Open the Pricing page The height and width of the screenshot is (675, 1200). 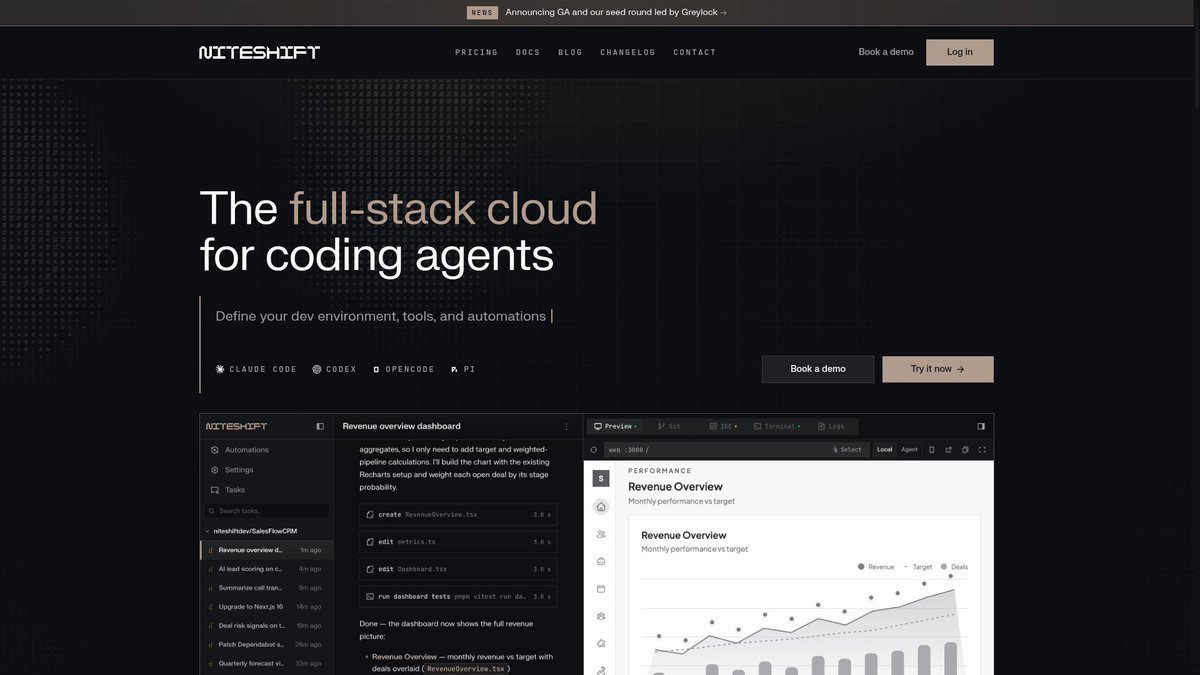click(x=476, y=52)
